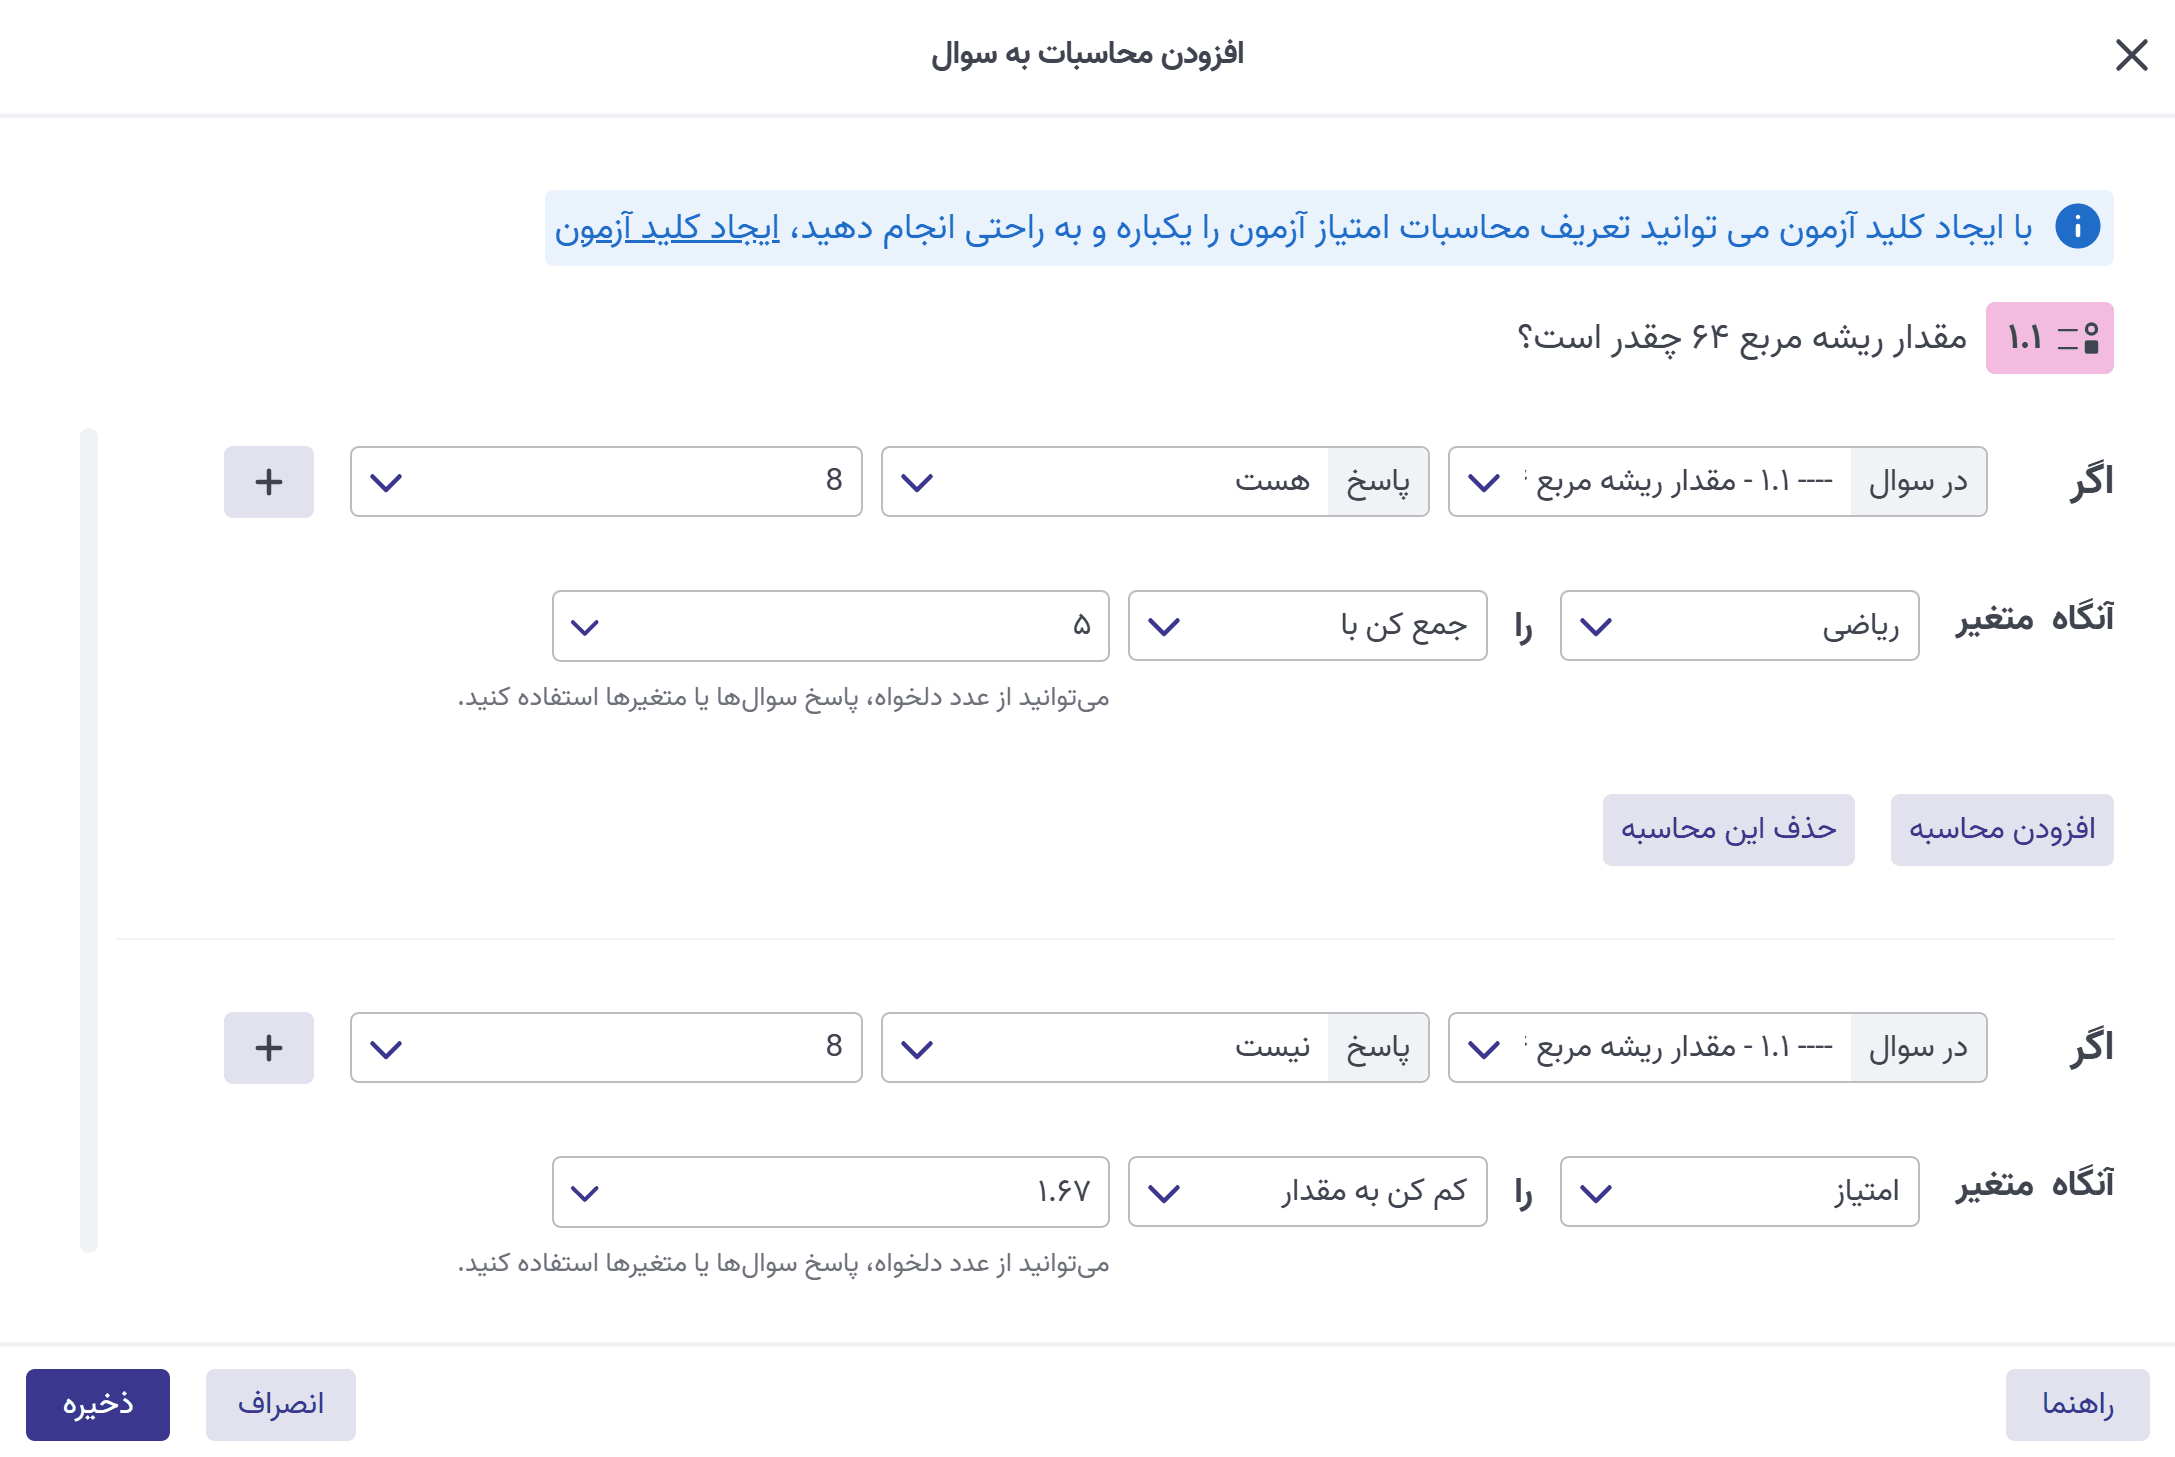
Task: Add condition with first plus button
Action: point(268,482)
